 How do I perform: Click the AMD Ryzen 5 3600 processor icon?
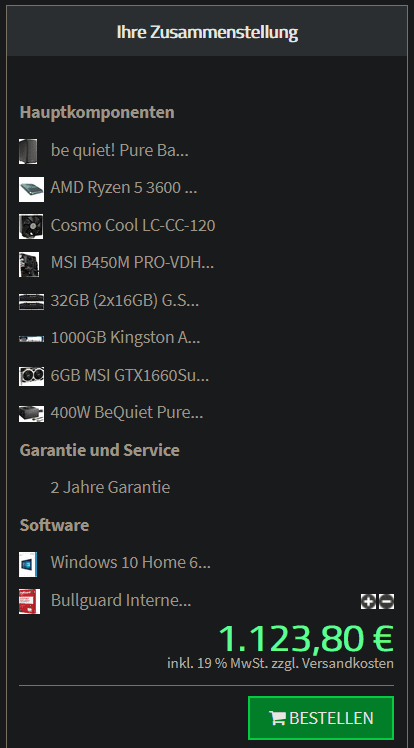[31, 189]
